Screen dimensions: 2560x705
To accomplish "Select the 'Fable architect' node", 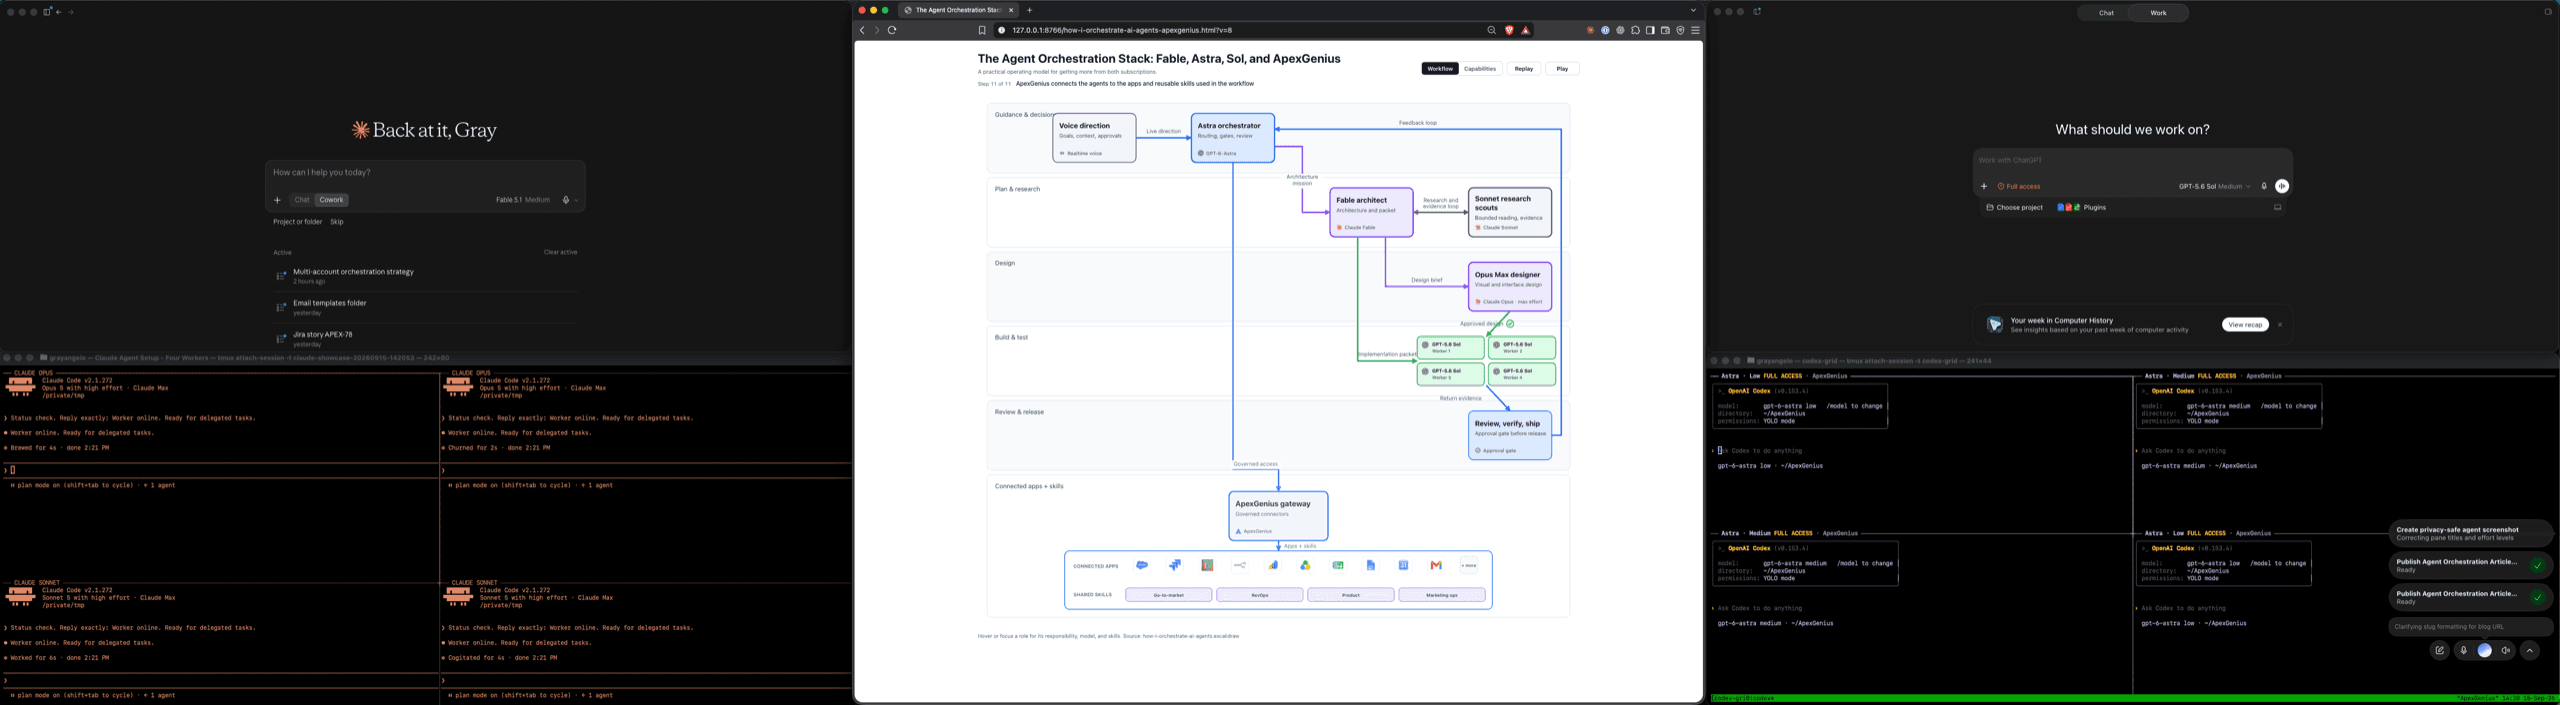I will (1371, 212).
